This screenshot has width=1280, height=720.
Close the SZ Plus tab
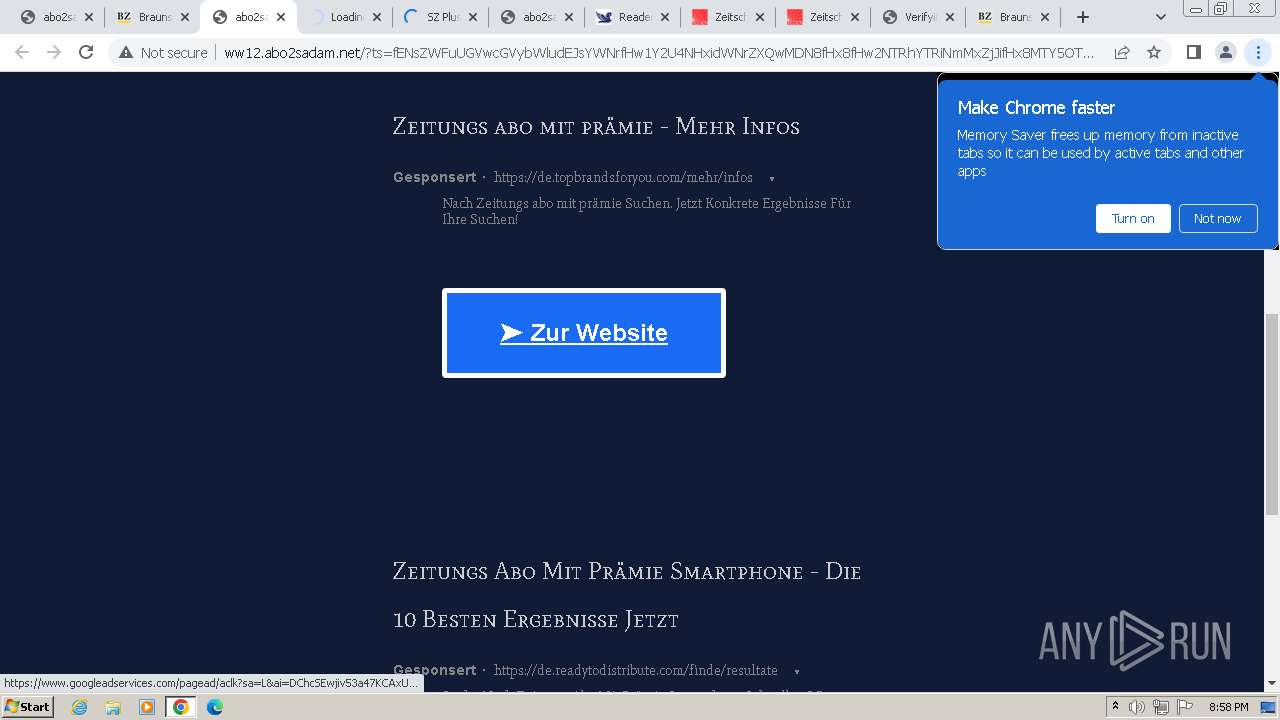point(472,17)
